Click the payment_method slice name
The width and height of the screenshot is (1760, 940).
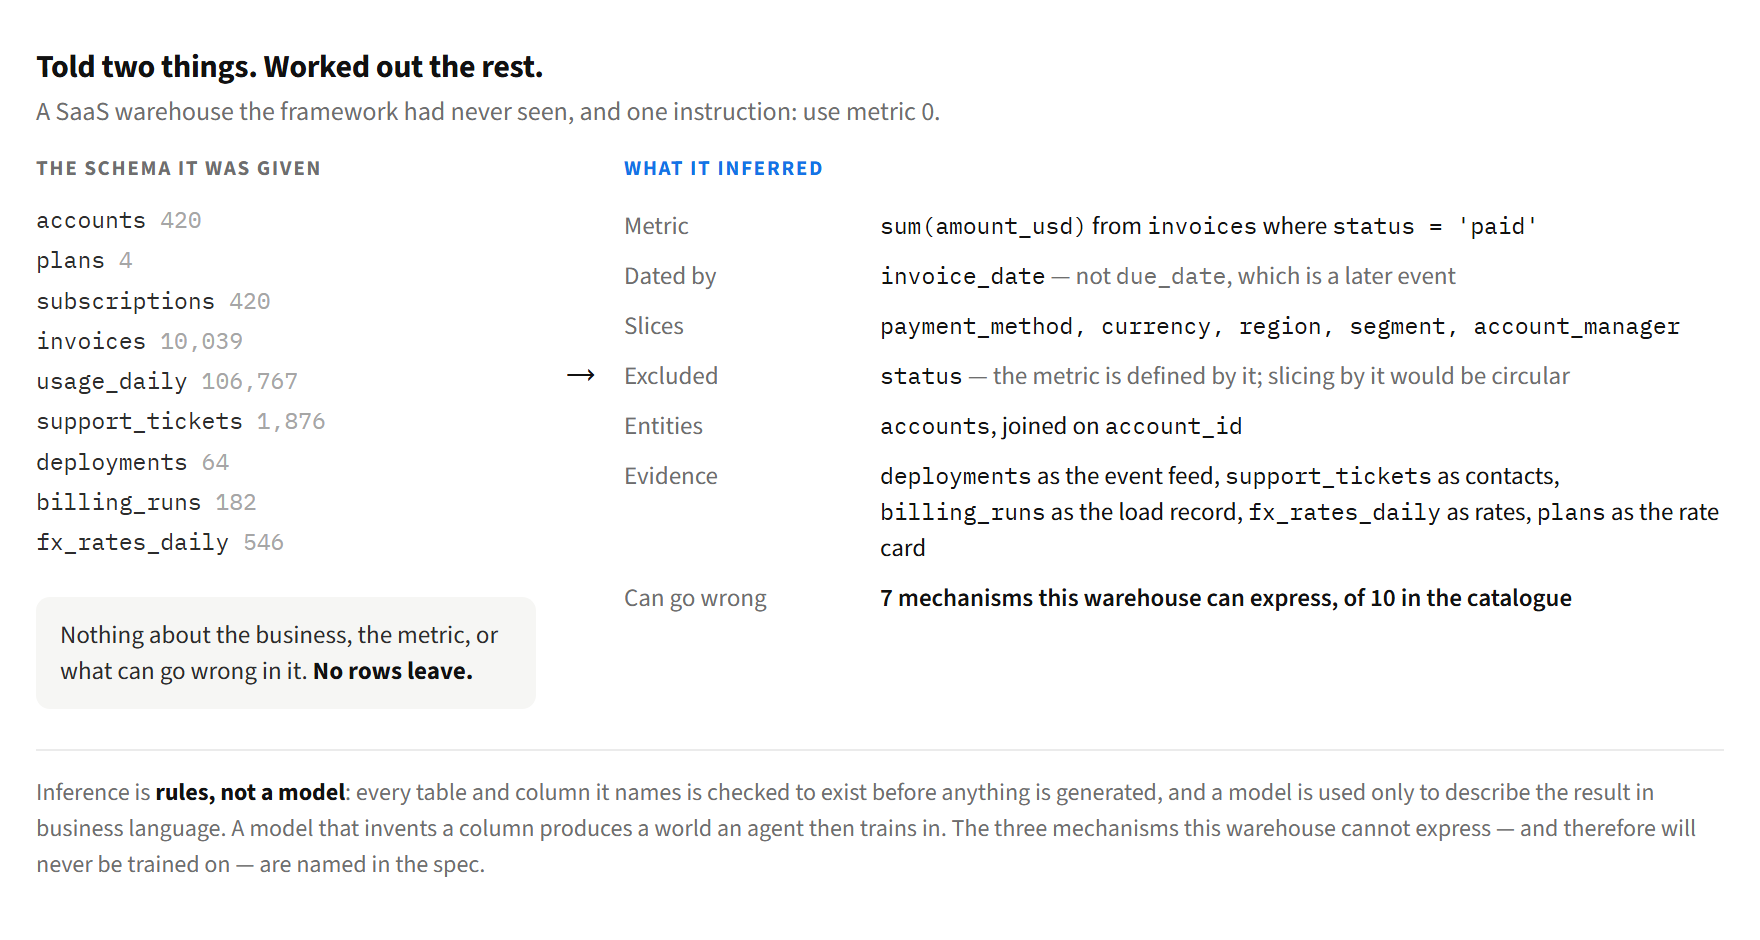tap(976, 327)
